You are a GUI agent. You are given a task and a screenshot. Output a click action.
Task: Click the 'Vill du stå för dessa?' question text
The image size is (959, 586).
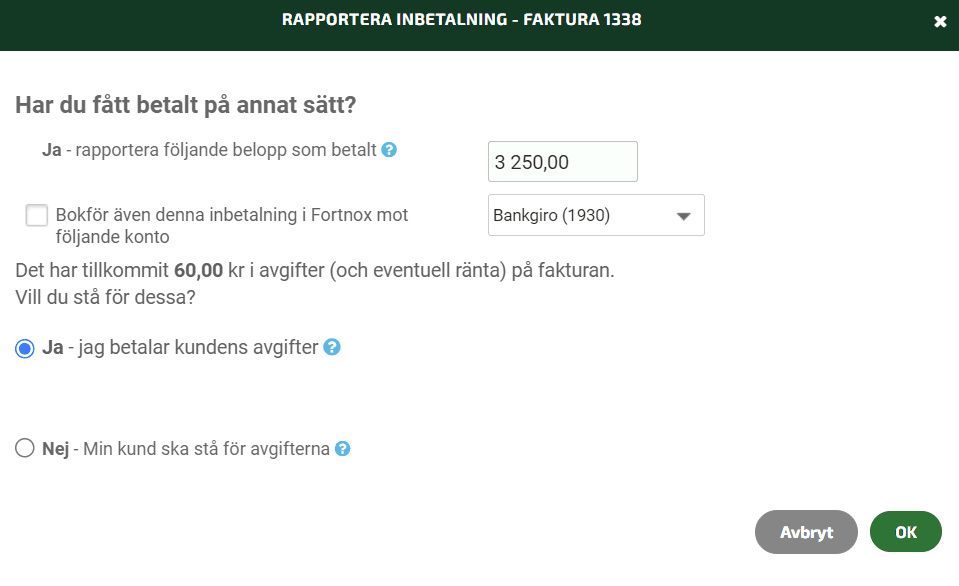(105, 297)
